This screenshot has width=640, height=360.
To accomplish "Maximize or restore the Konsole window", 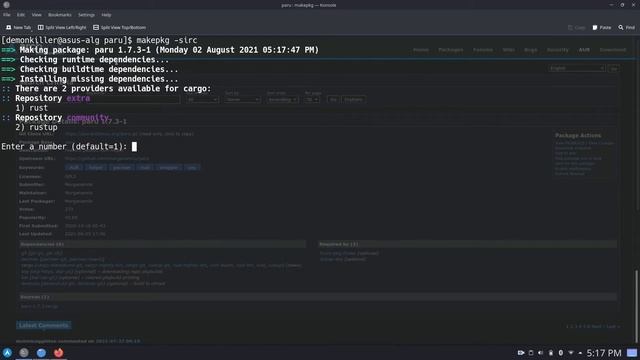I will [x=622, y=5].
